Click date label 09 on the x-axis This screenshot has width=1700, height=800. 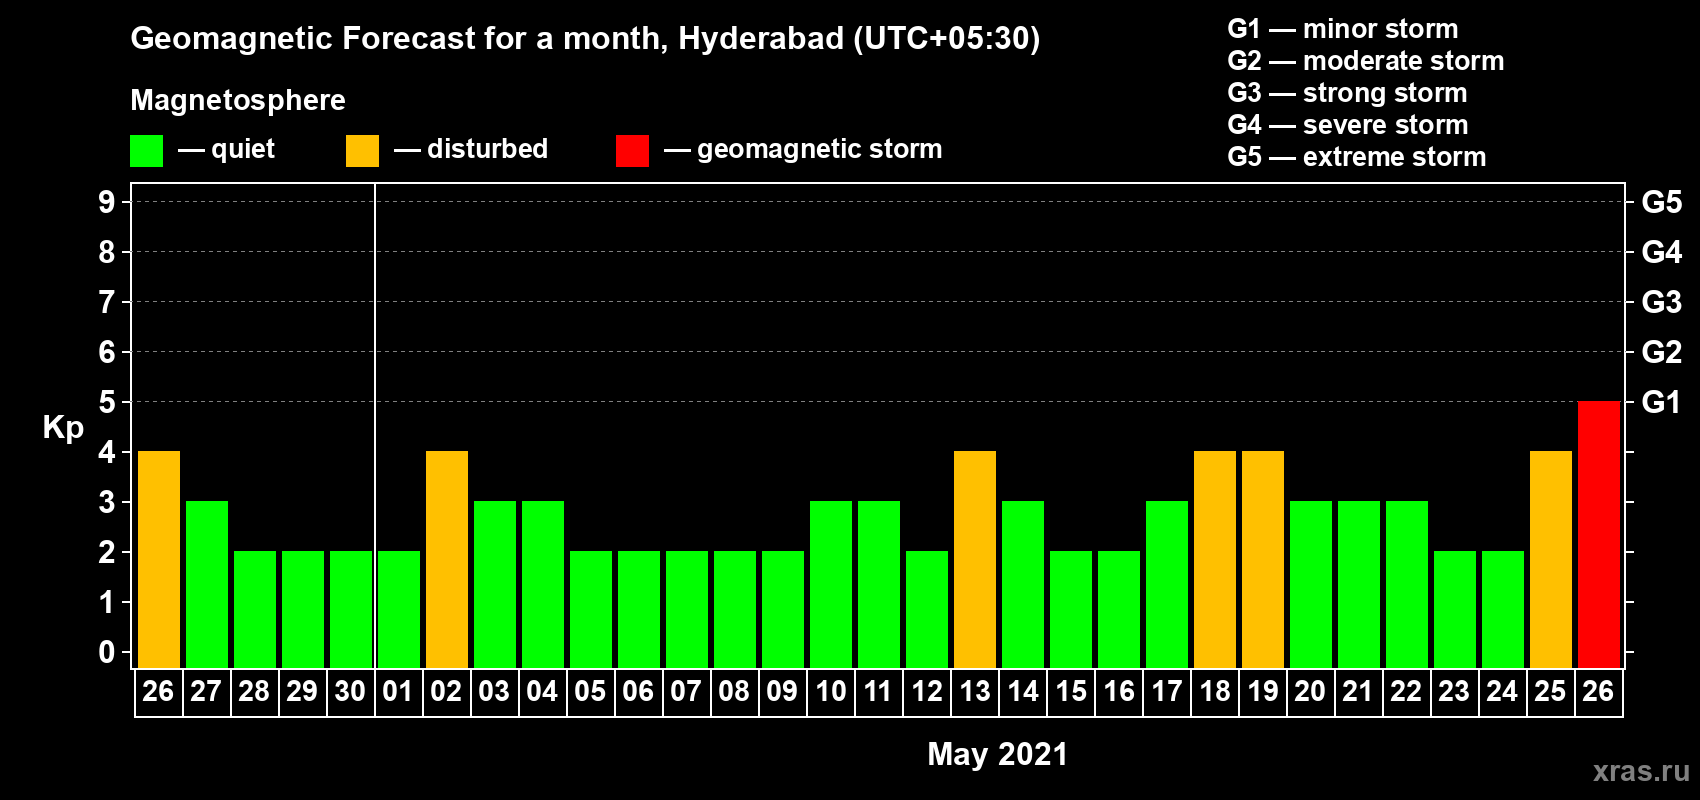pos(782,692)
